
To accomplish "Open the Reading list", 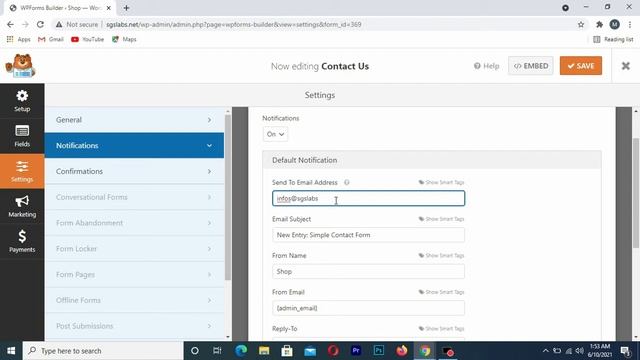I will pyautogui.click(x=613, y=39).
